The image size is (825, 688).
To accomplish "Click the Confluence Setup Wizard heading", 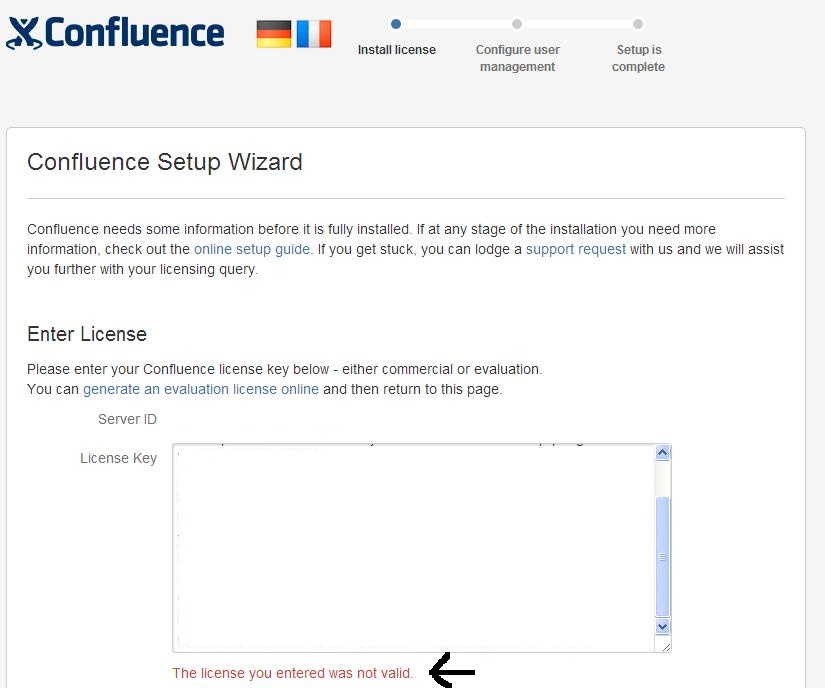I will (x=165, y=162).
